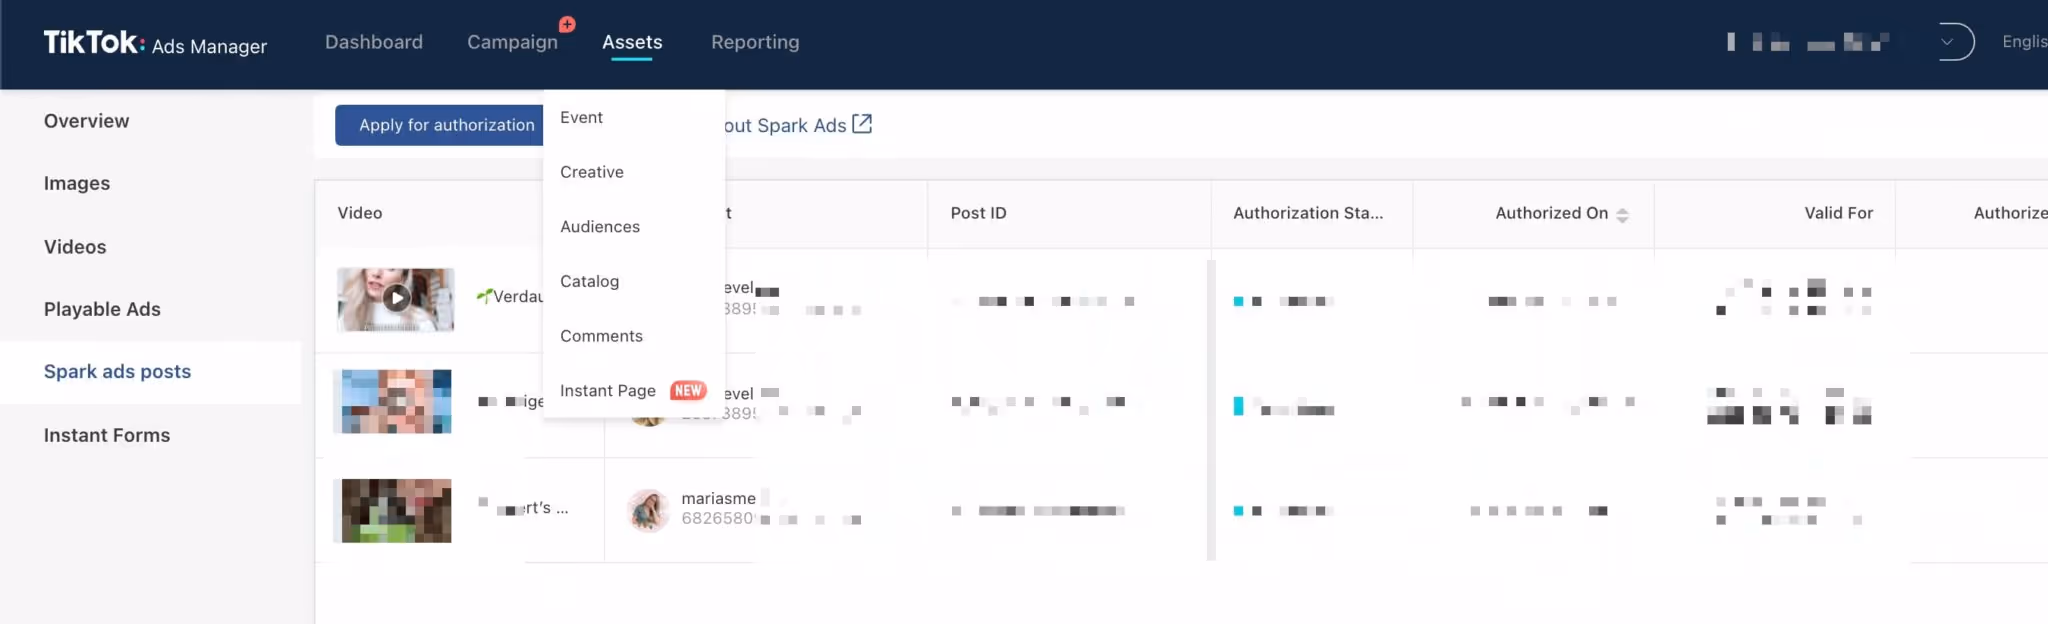2048x624 pixels.
Task: Open the Campaign tab
Action: [512, 42]
